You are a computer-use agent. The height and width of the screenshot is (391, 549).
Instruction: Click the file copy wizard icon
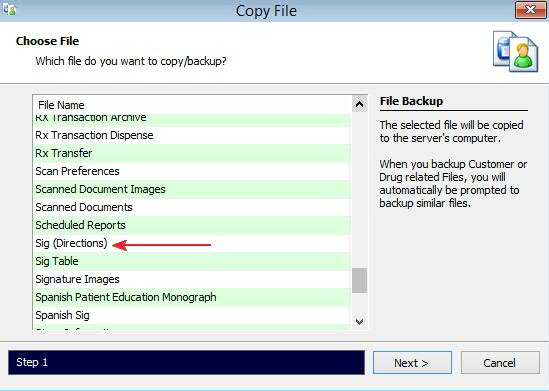(515, 51)
